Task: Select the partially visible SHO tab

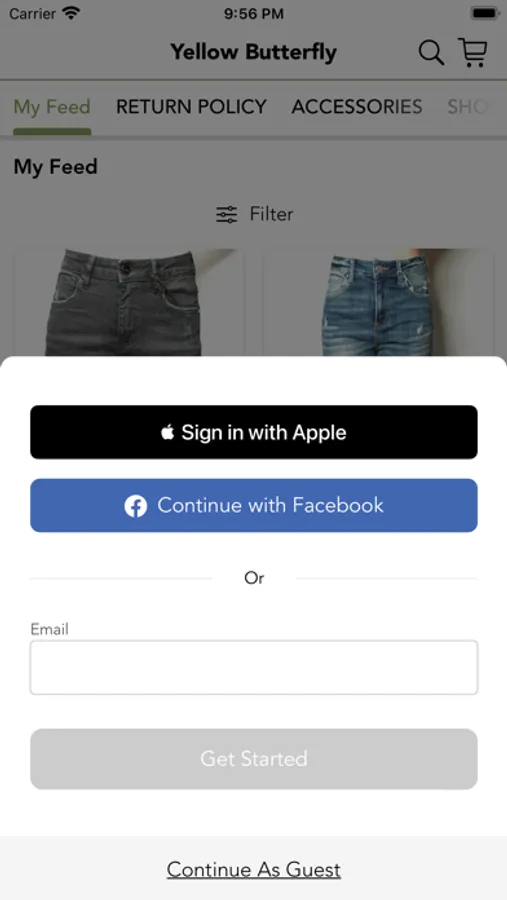Action: [467, 107]
